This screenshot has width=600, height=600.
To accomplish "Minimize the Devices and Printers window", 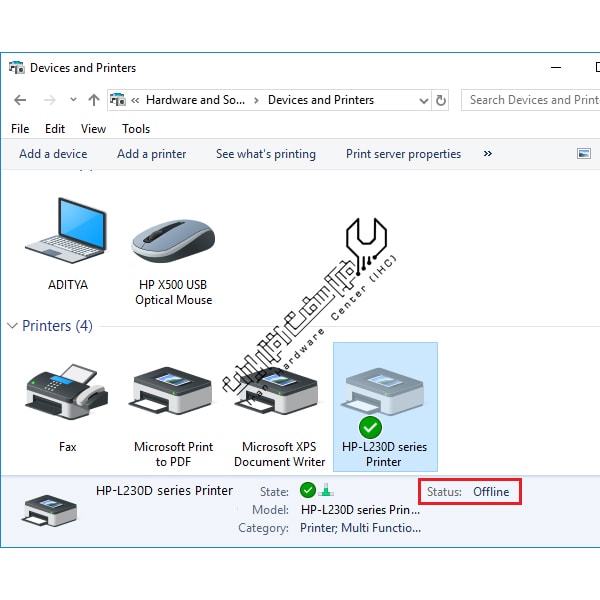I will pyautogui.click(x=556, y=68).
